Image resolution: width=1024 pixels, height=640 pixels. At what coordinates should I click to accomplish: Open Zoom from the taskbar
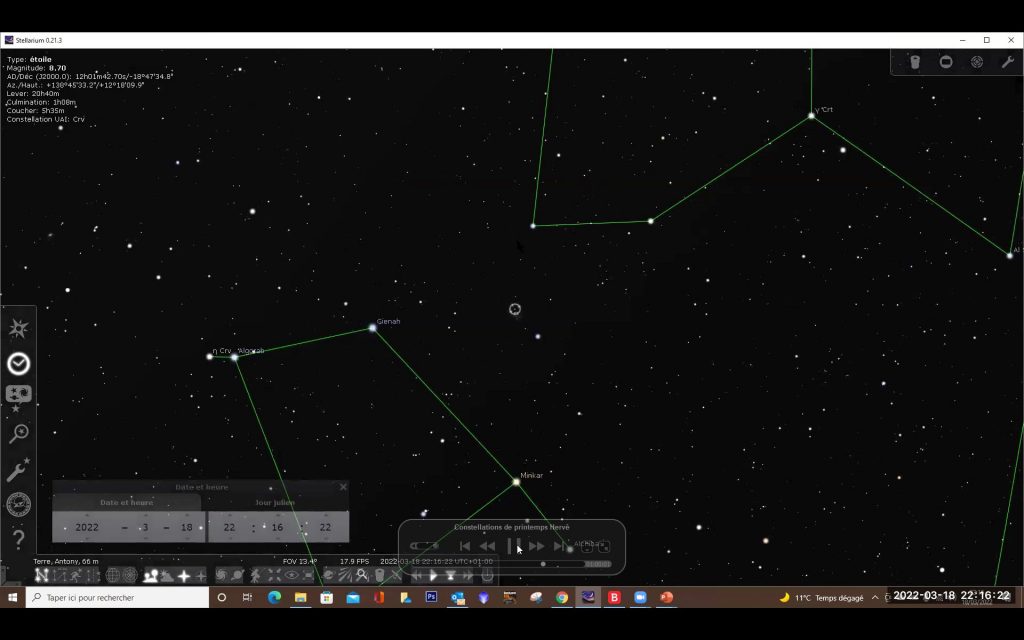click(640, 597)
